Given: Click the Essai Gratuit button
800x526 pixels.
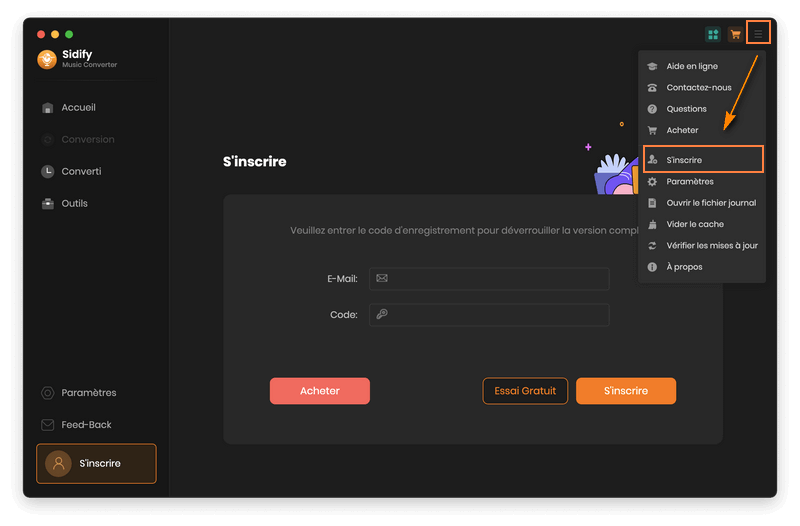Looking at the screenshot, I should [x=525, y=391].
